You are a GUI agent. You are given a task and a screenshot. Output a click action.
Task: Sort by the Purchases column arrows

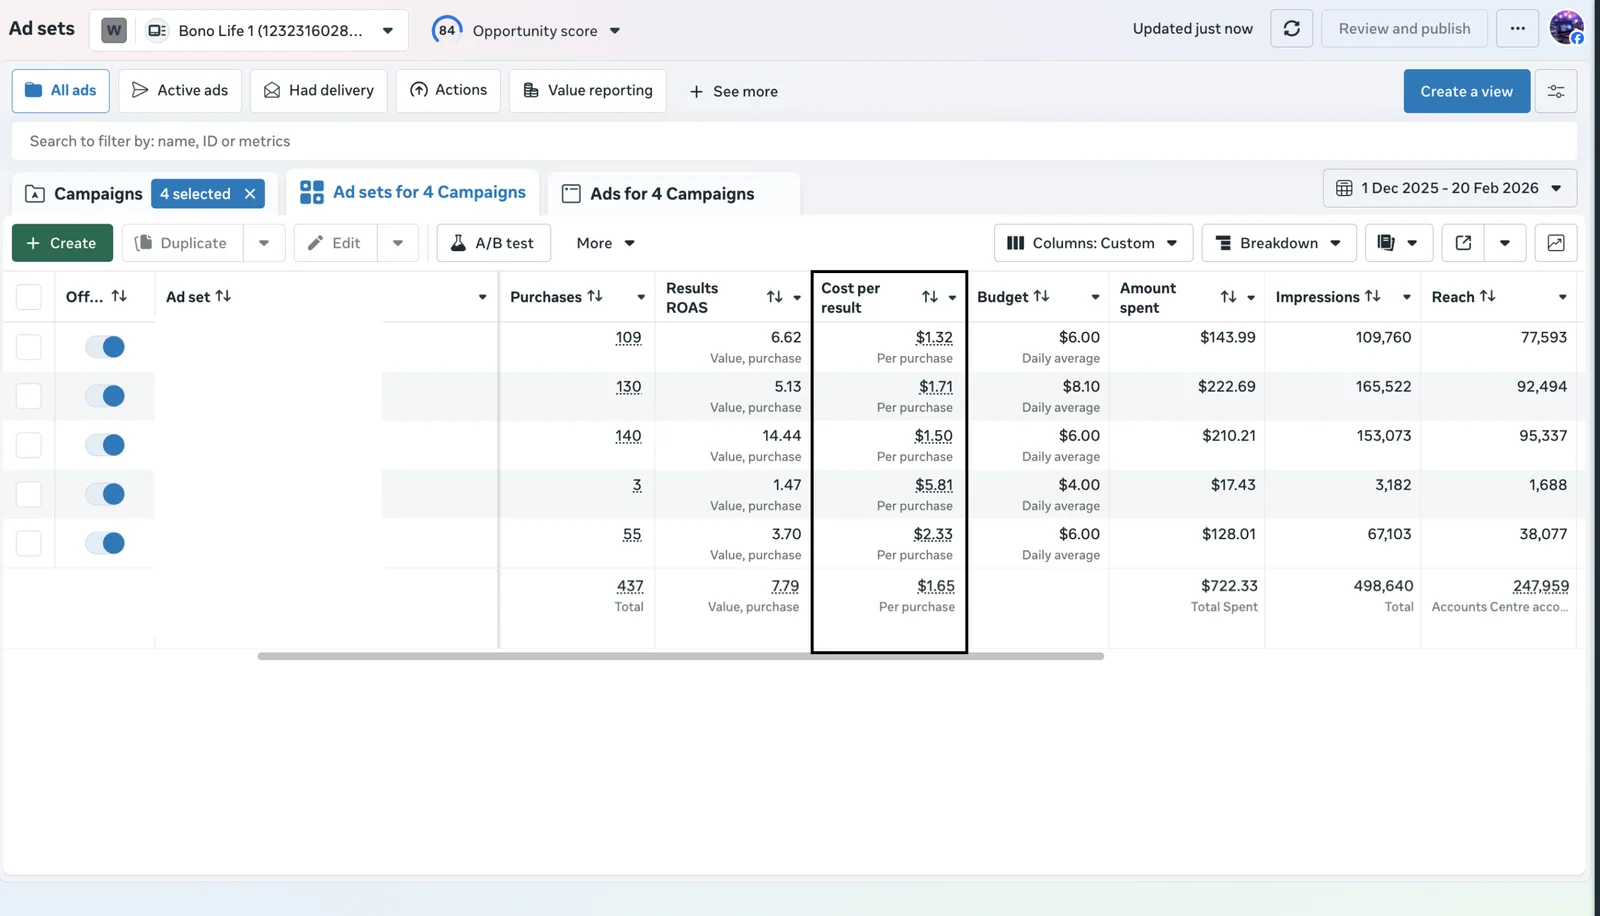(595, 296)
